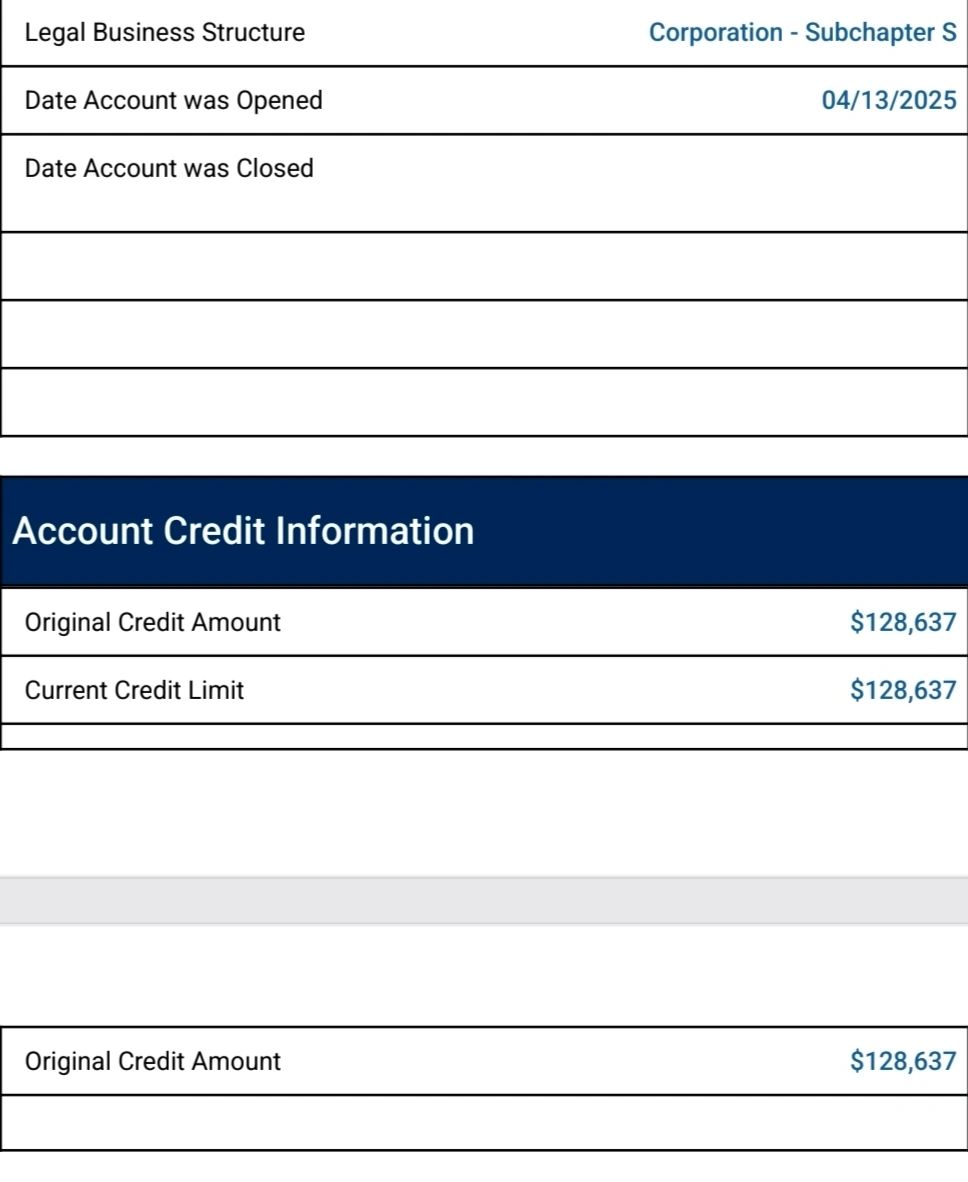968x1182 pixels.
Task: Click the white space between Current Credit Limit table and gray bar
Action: tap(484, 813)
